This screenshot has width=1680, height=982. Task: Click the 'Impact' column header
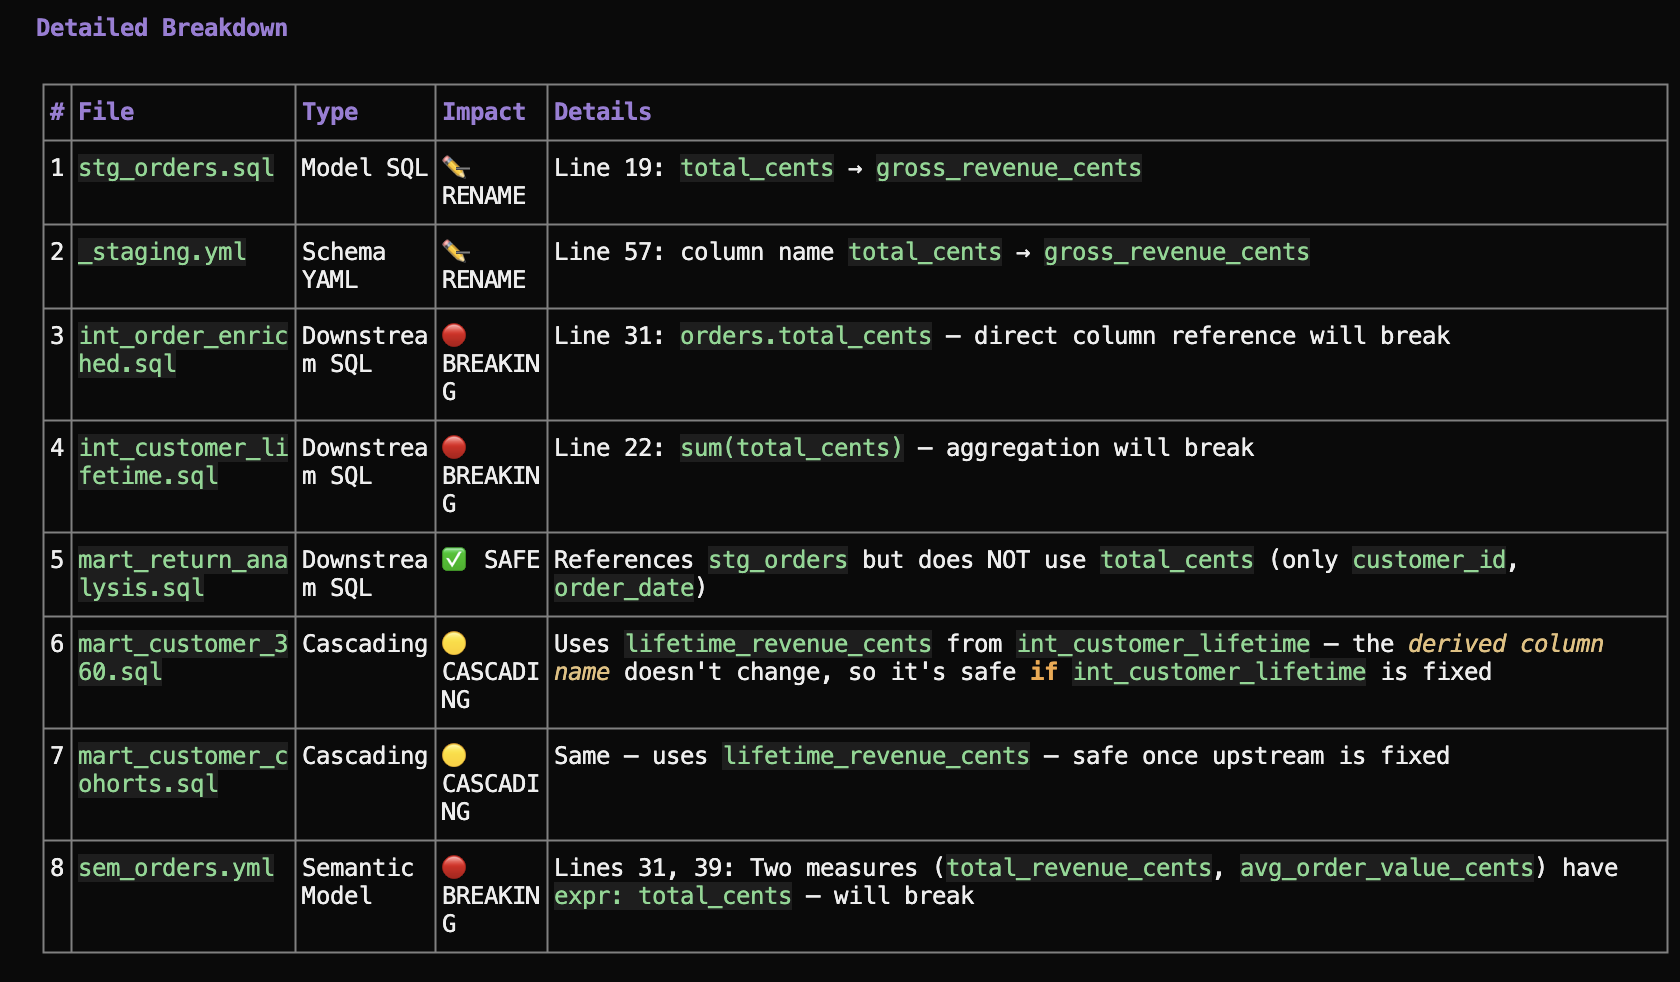point(484,112)
